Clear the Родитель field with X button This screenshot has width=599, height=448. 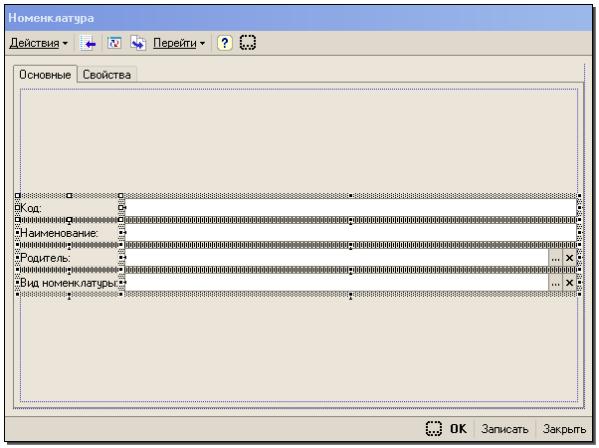point(569,258)
